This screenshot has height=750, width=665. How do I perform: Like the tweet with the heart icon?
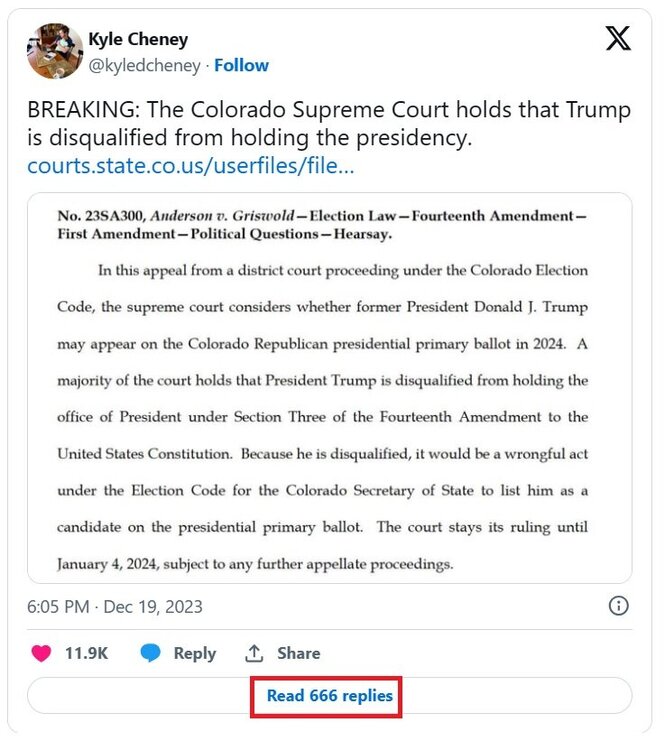point(41,653)
